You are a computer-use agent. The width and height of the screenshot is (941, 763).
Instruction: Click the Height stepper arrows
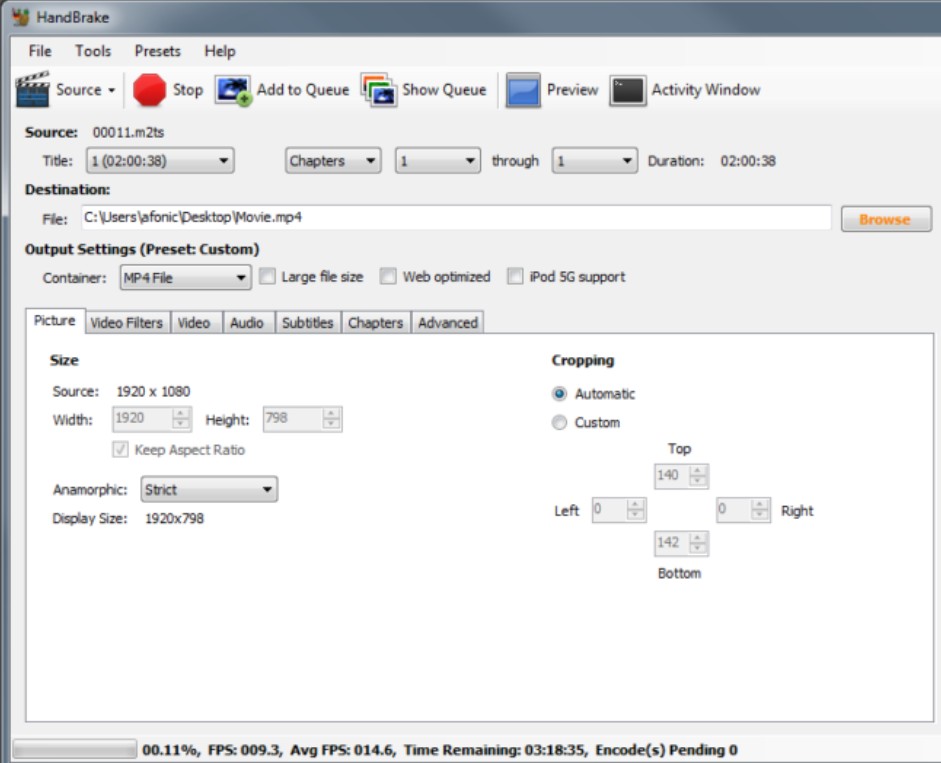click(x=331, y=418)
